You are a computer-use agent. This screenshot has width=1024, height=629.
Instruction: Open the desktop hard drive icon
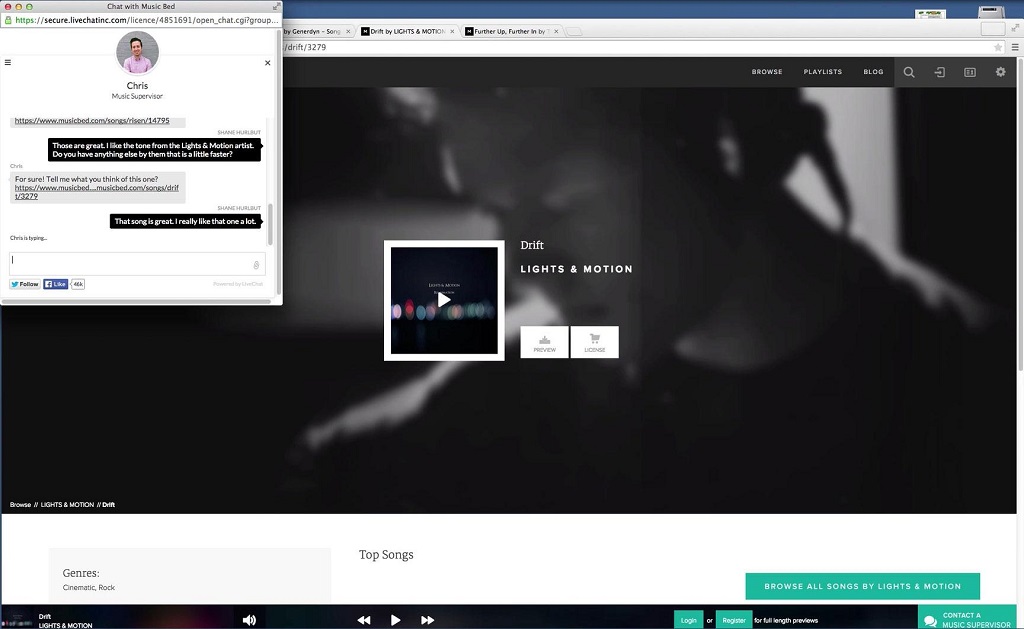point(991,12)
